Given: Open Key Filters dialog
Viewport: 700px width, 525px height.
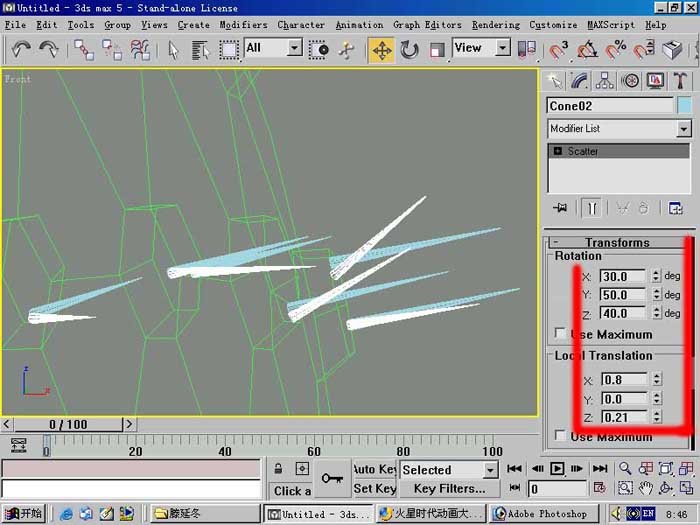Looking at the screenshot, I should point(449,489).
